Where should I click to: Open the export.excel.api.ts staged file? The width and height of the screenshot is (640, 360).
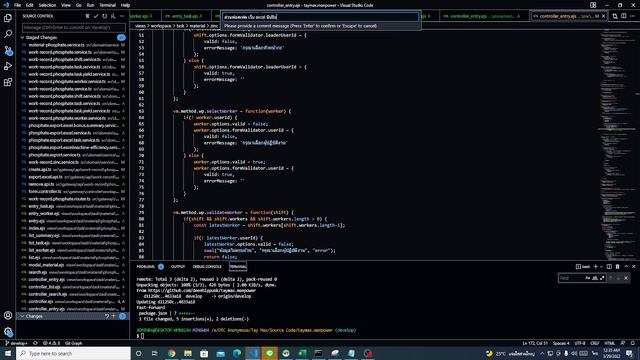(73, 177)
